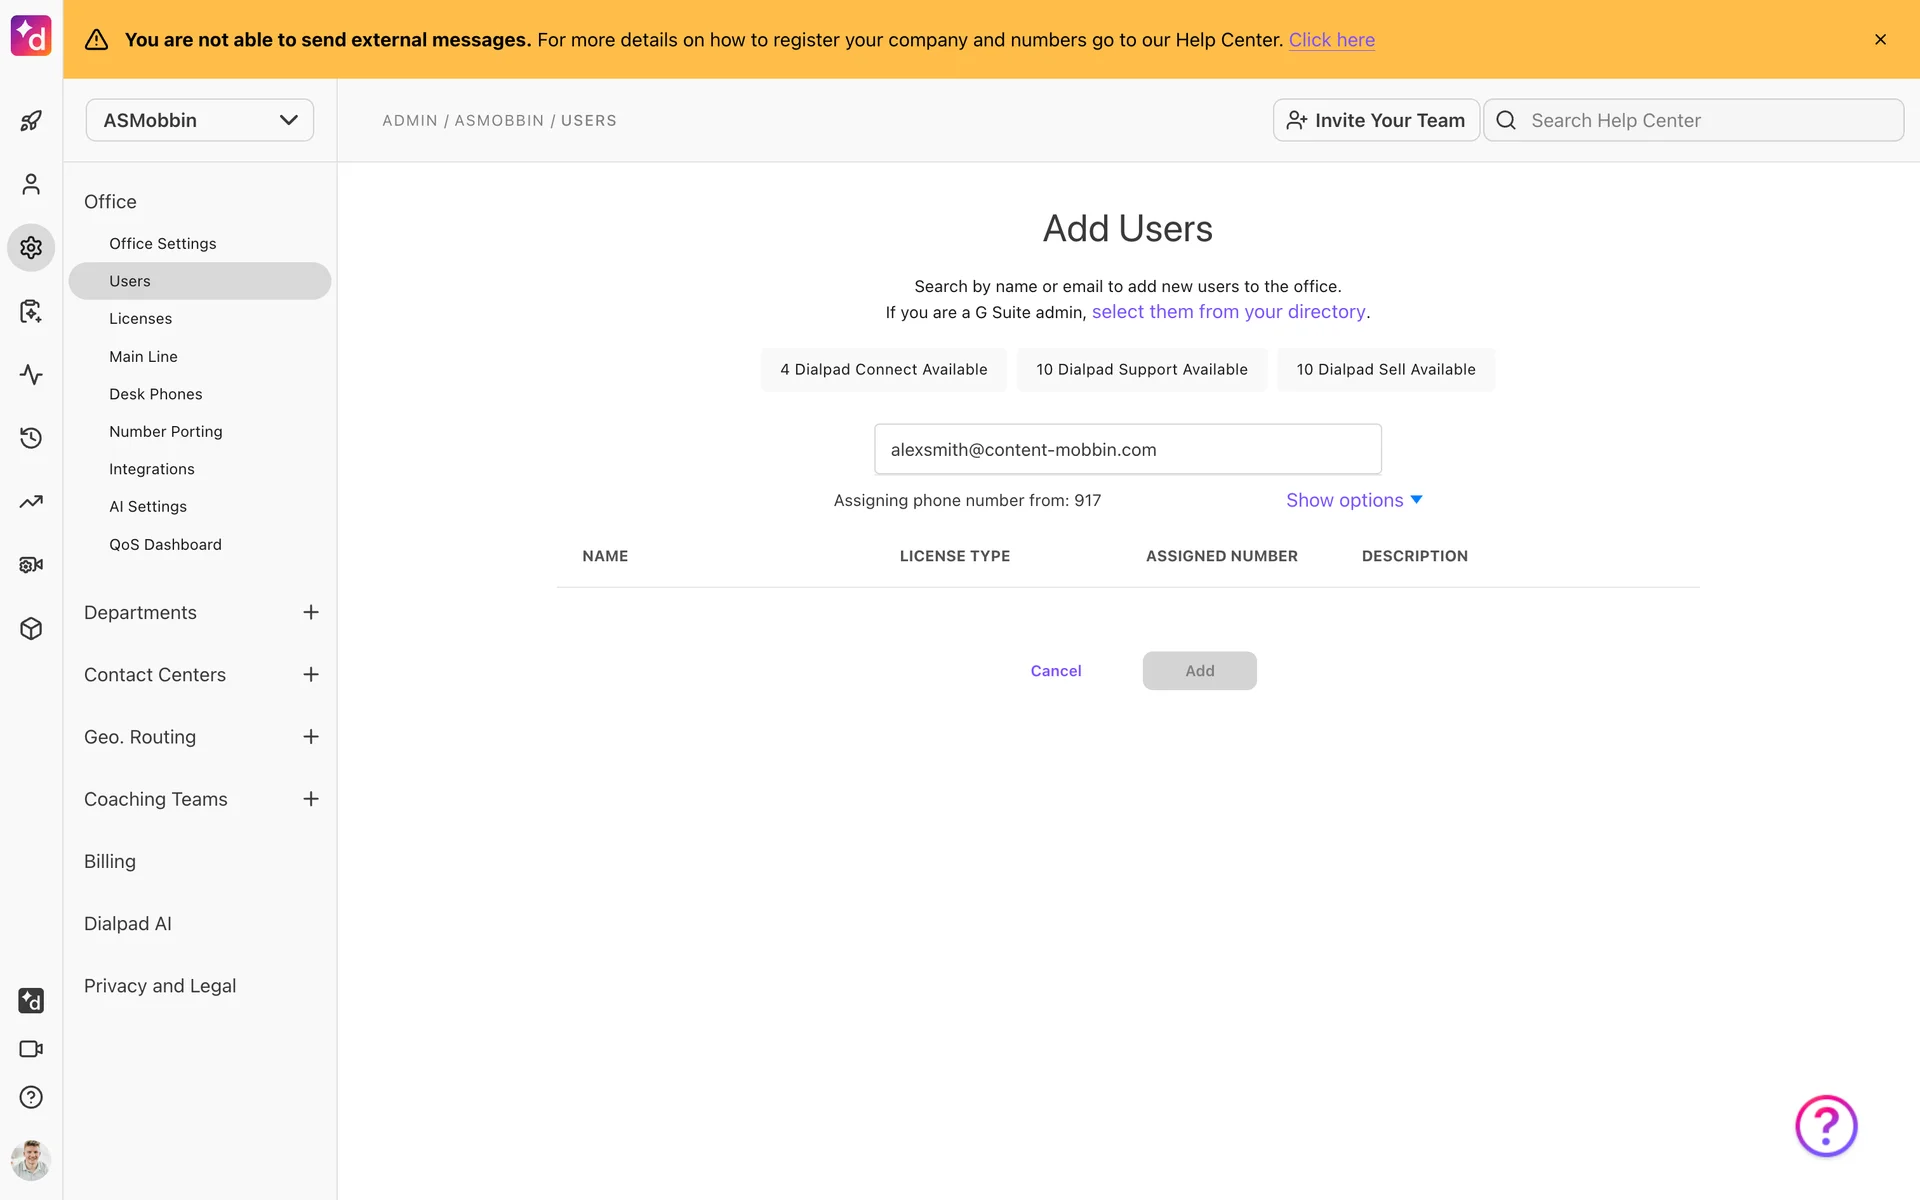Click the purple help bubble icon

tap(1826, 1126)
